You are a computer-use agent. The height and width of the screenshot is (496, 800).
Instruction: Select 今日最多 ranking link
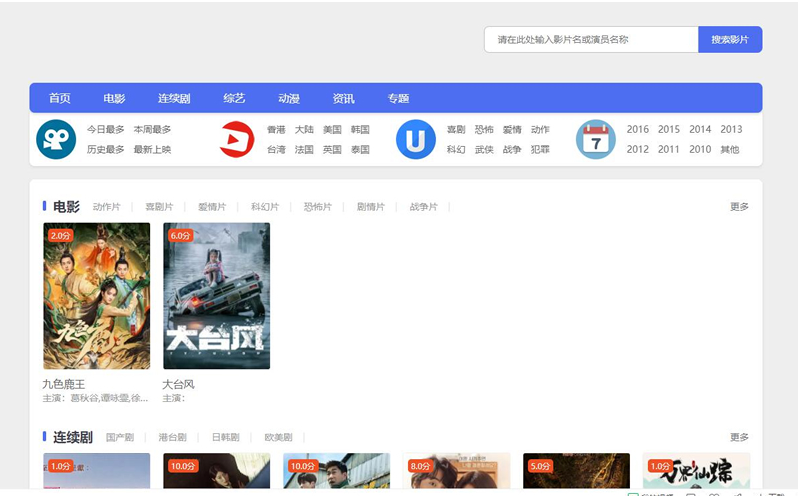pos(106,130)
